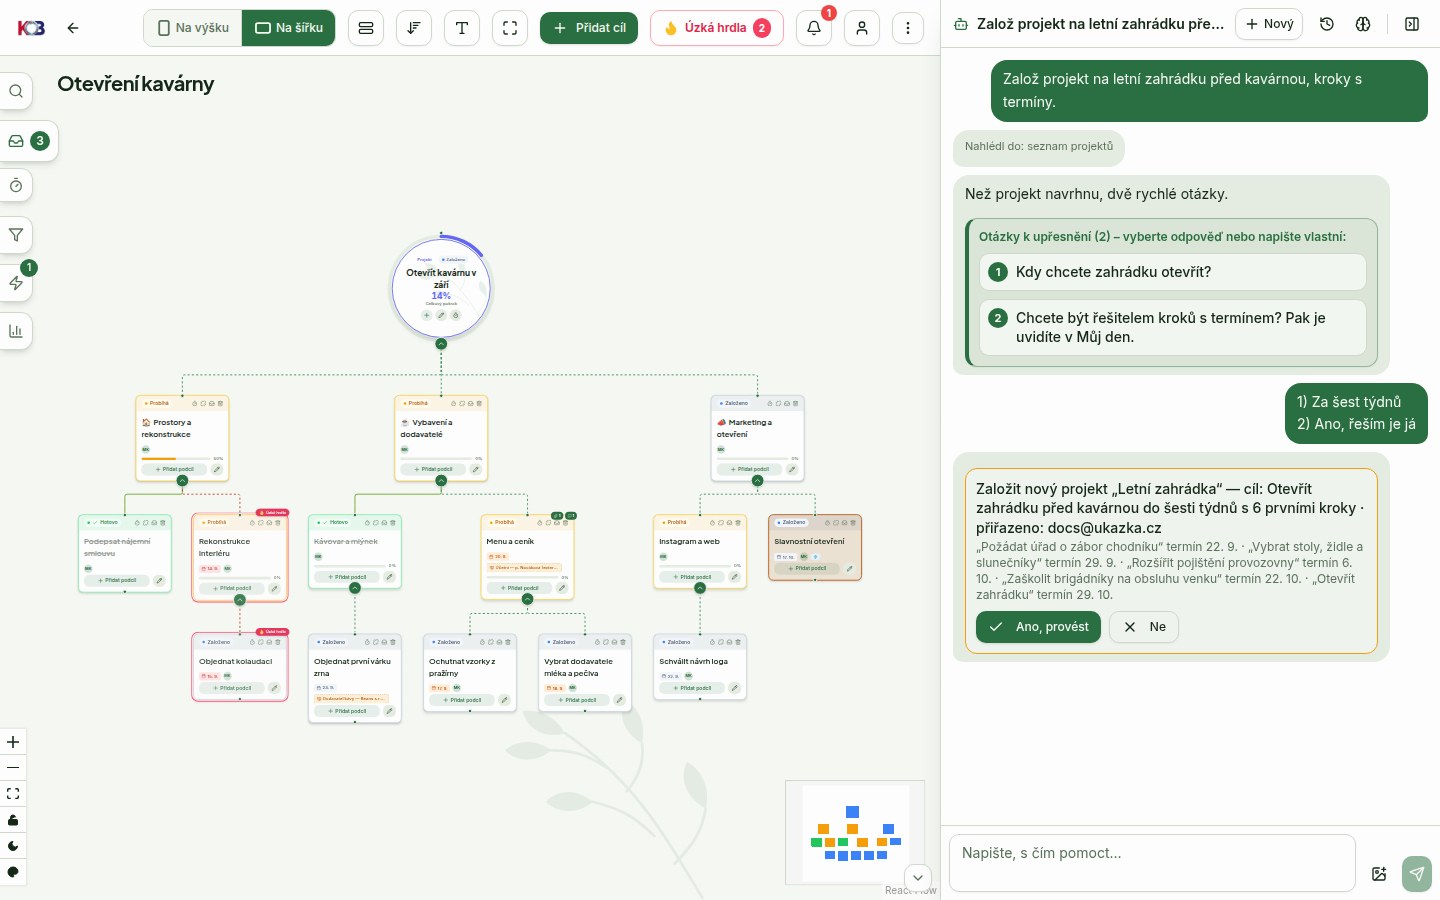Image resolution: width=1440 pixels, height=900 pixels.
Task: Confirm with Ano, provést
Action: coord(1038,627)
